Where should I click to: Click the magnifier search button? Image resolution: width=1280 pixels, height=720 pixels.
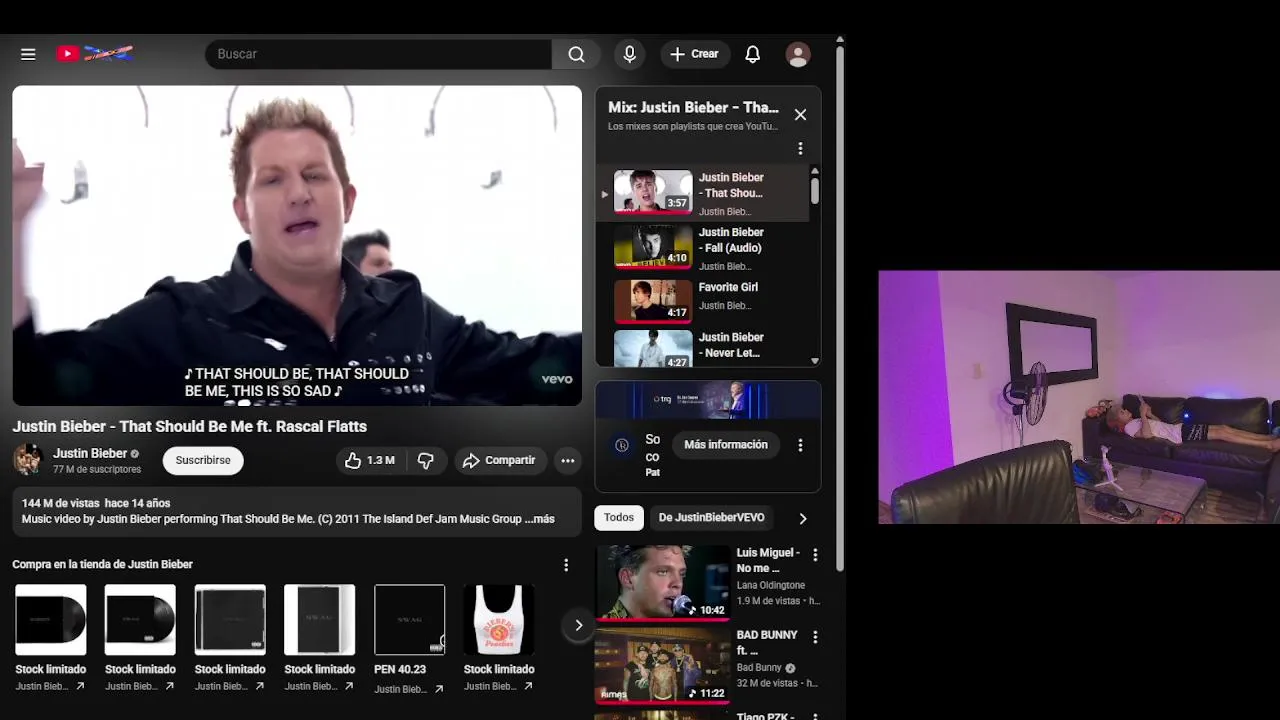point(576,54)
